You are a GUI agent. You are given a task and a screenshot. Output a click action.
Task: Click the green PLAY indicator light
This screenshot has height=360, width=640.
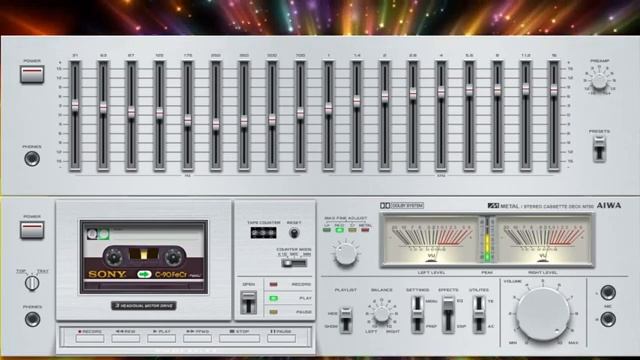pos(273,298)
